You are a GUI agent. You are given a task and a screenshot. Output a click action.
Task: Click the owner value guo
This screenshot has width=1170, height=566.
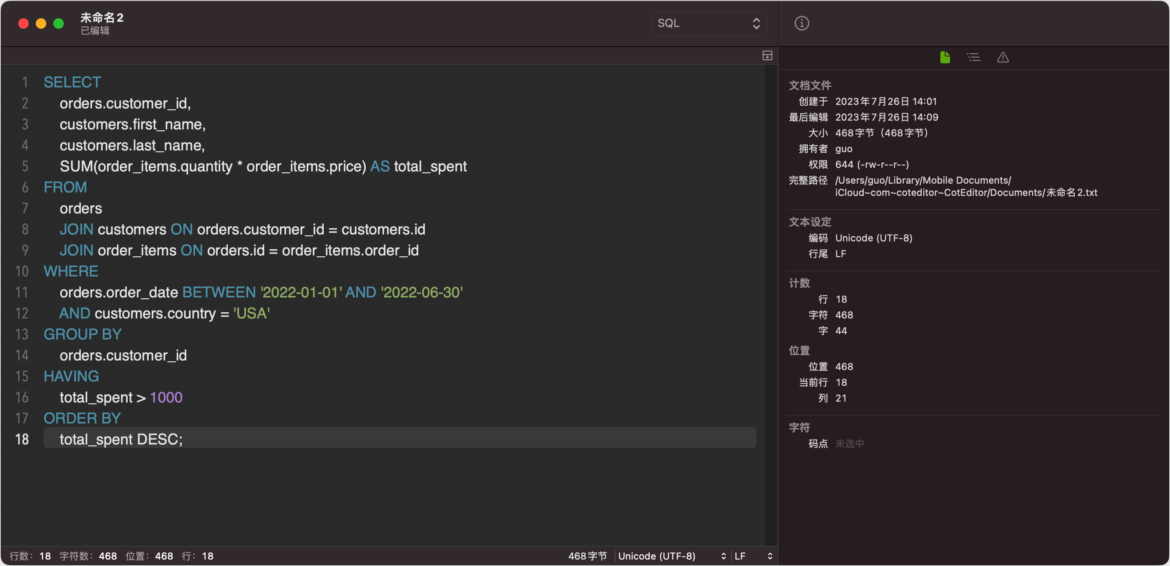tap(843, 148)
